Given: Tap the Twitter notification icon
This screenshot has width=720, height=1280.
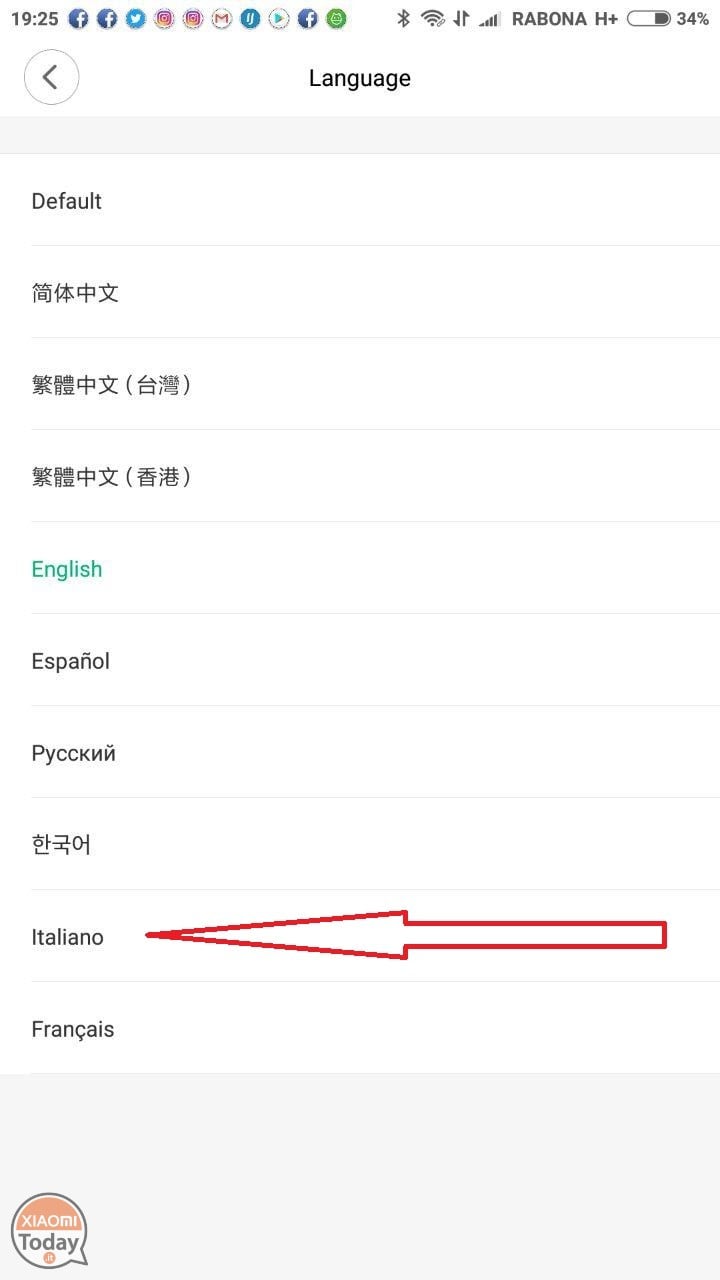Looking at the screenshot, I should coord(136,18).
